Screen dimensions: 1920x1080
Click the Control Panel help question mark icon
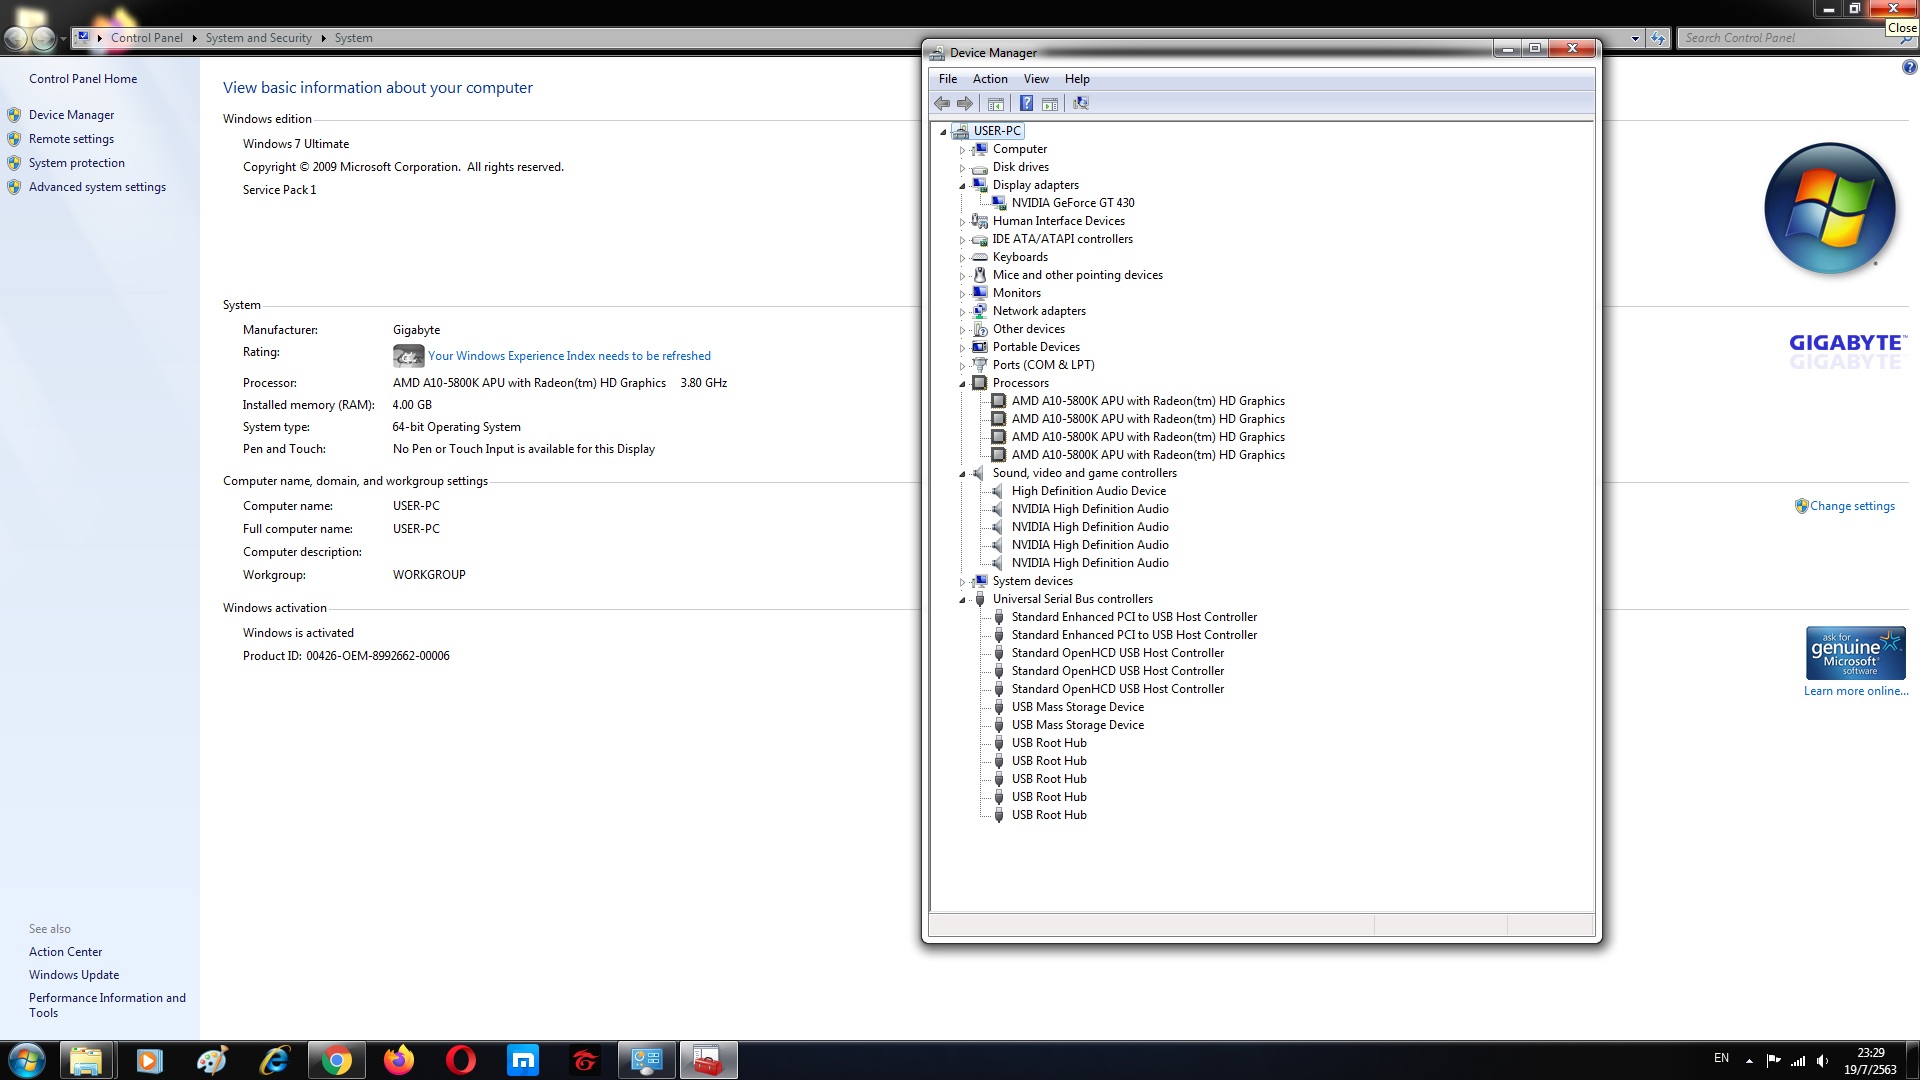coord(1909,68)
